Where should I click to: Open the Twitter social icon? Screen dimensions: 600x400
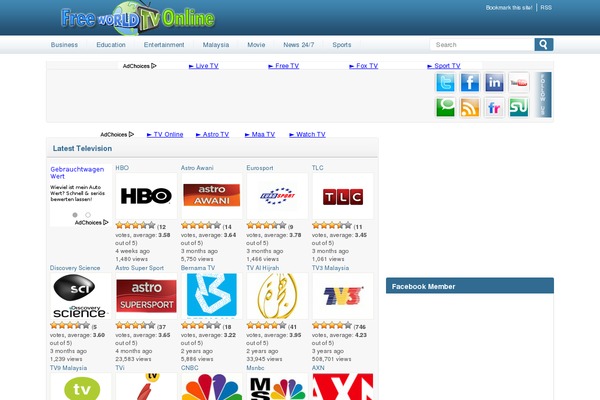[x=445, y=82]
